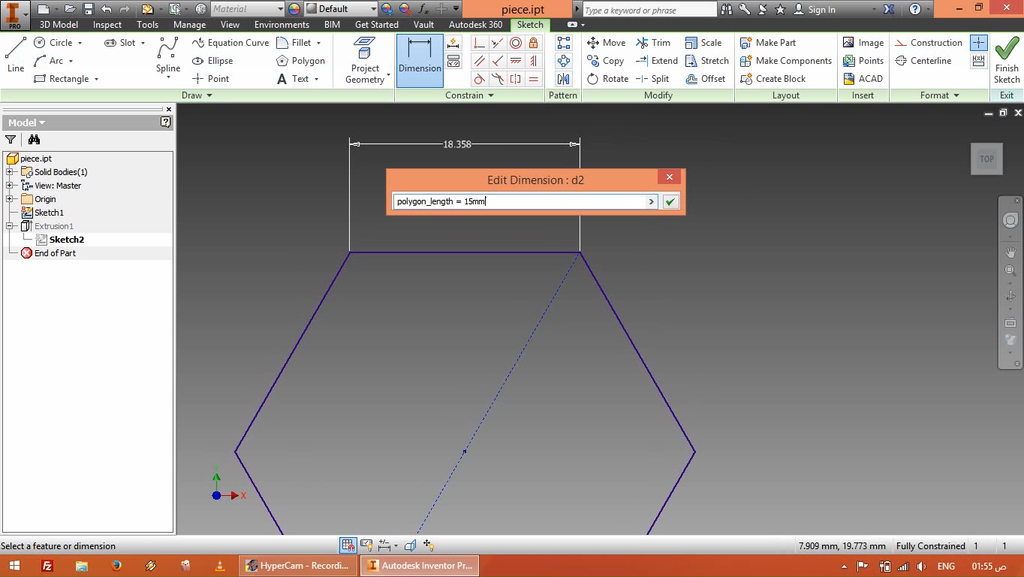Select the Trim tool

coord(653,42)
